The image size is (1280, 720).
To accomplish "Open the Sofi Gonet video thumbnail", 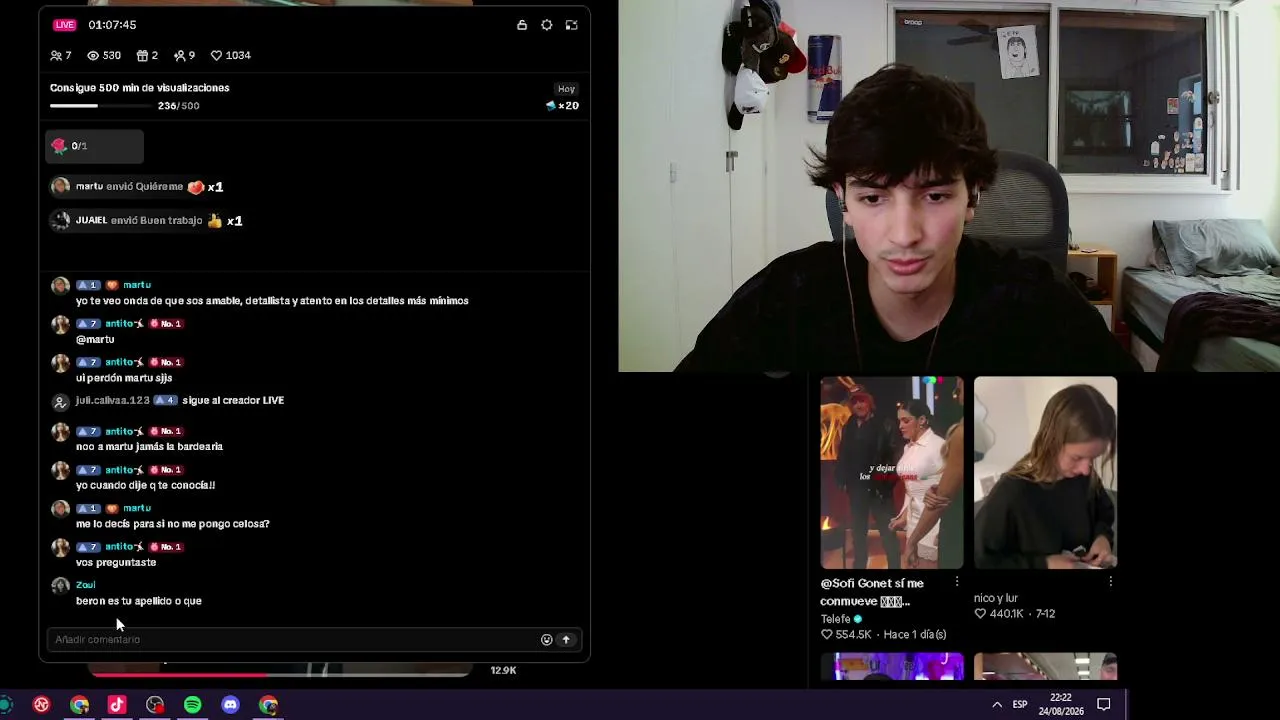I will [x=892, y=472].
